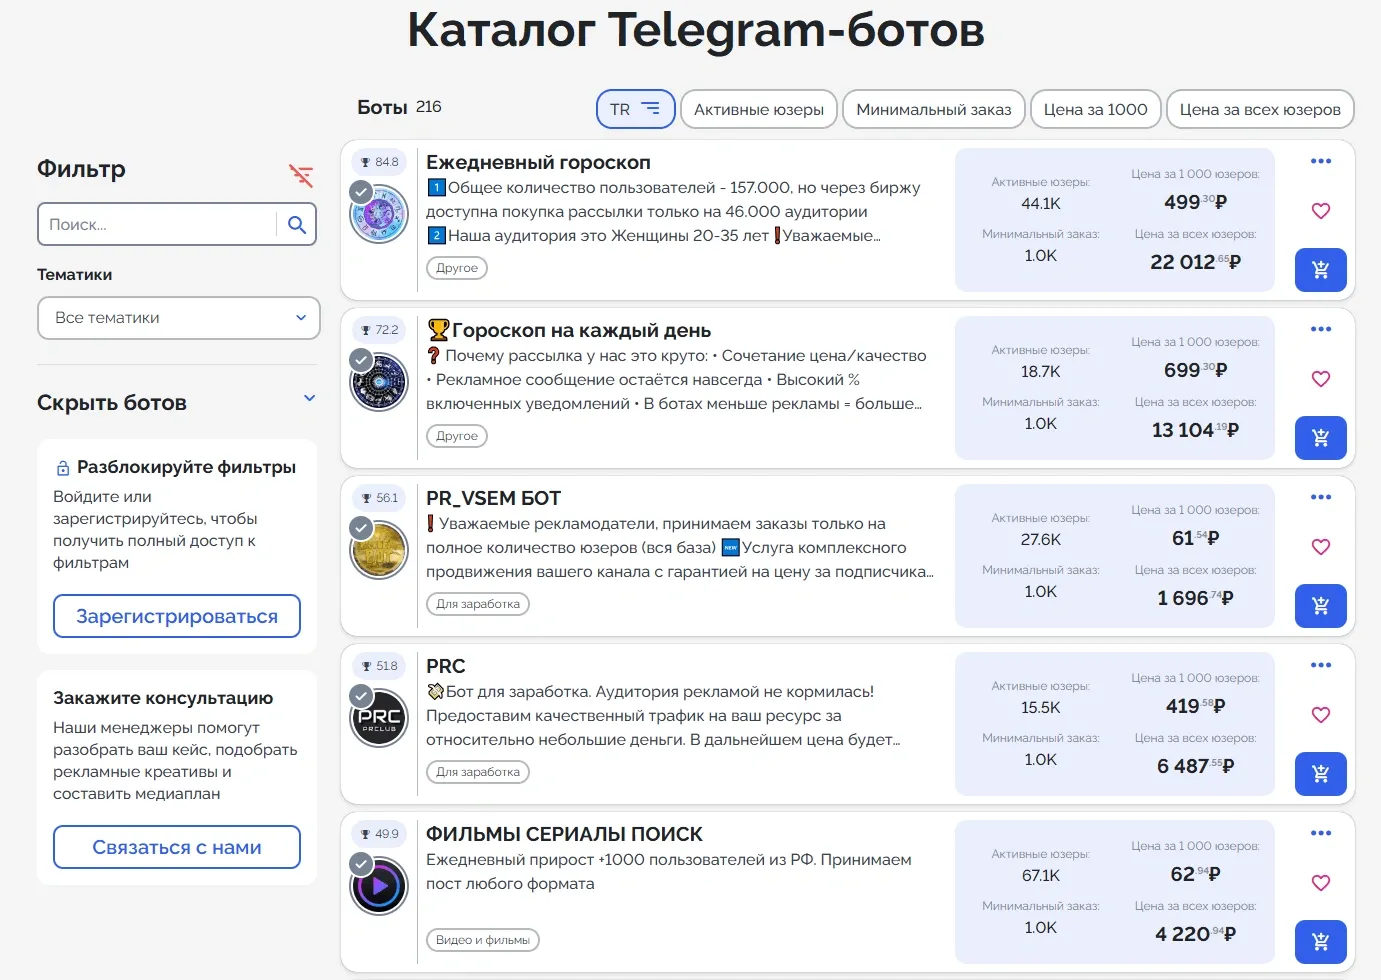Open ФИЛЬМЫ СЕРИАЛЫ ПОИСК play-icon avatar

(x=379, y=886)
